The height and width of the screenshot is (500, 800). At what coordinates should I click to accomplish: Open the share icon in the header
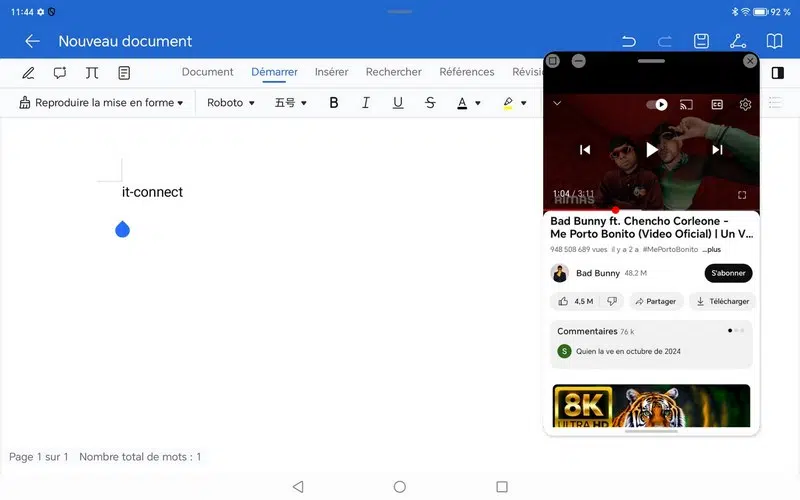point(738,41)
